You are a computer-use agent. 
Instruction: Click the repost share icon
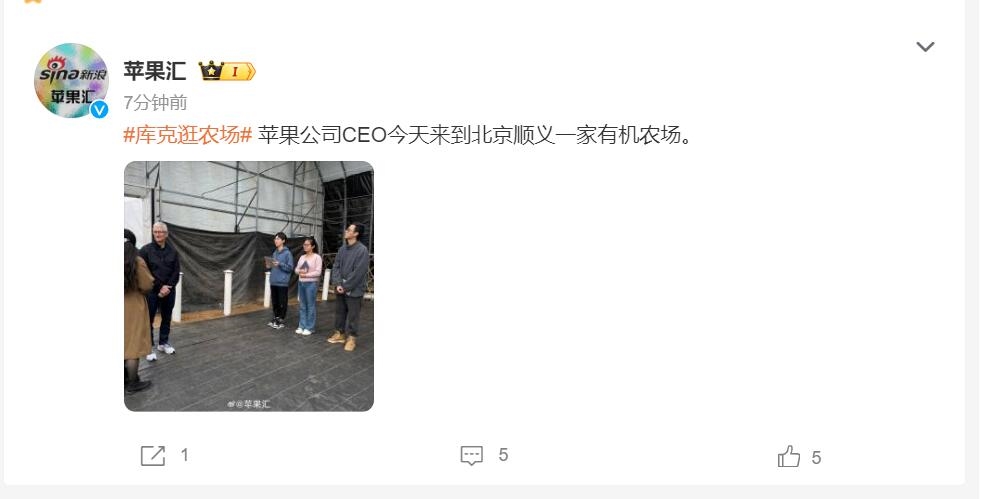(153, 456)
